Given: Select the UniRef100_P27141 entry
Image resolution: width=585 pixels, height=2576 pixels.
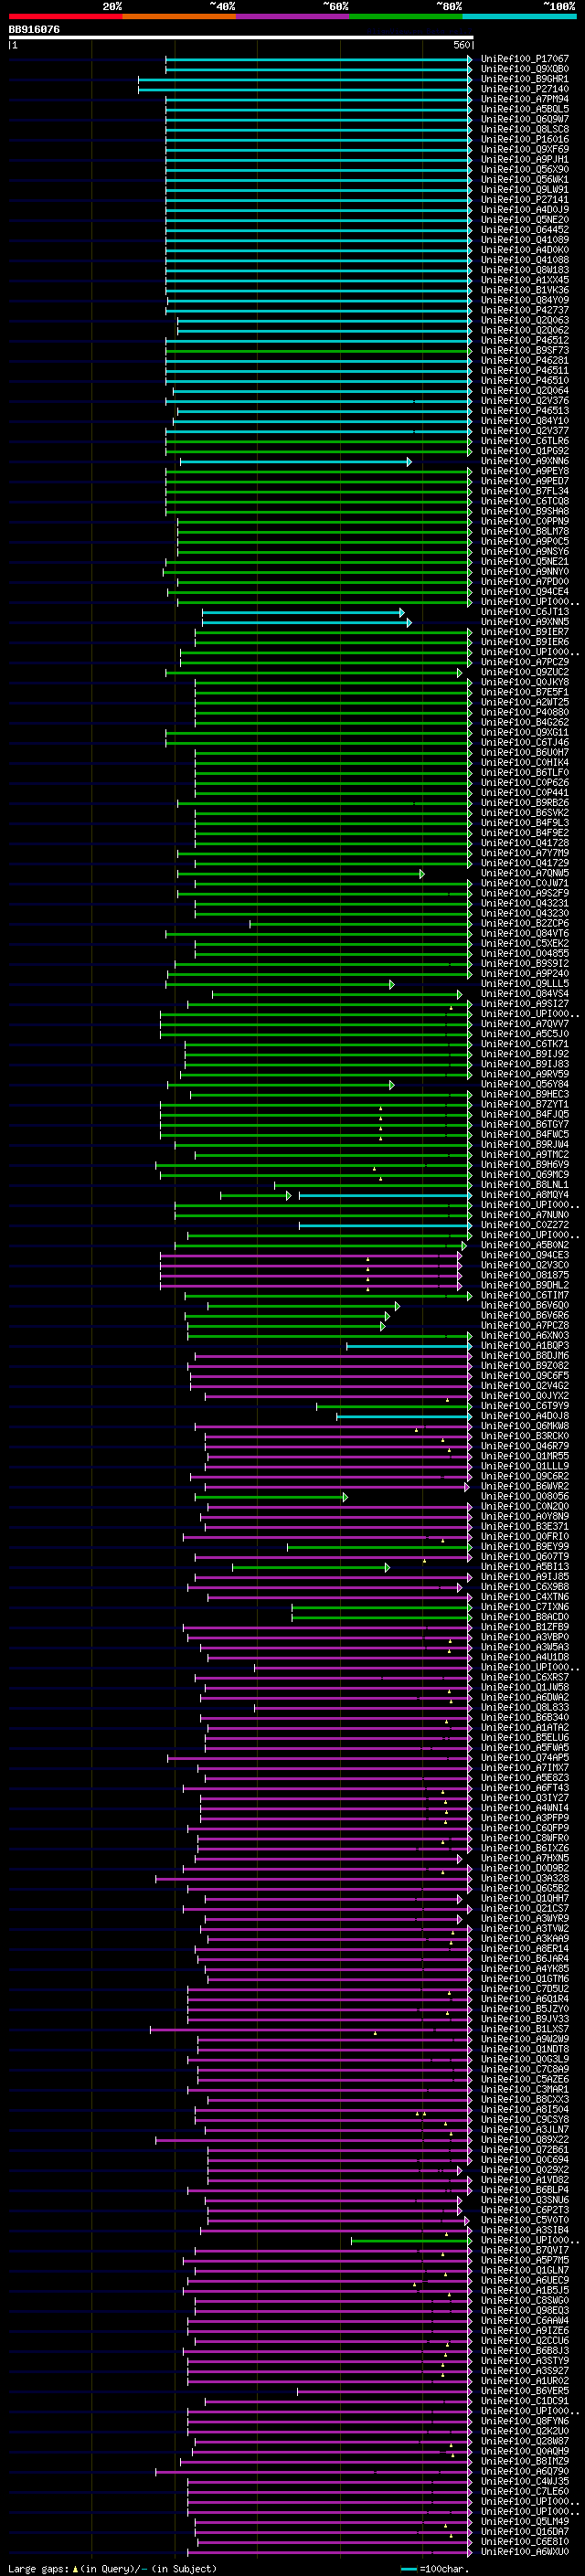Looking at the screenshot, I should 525,200.
